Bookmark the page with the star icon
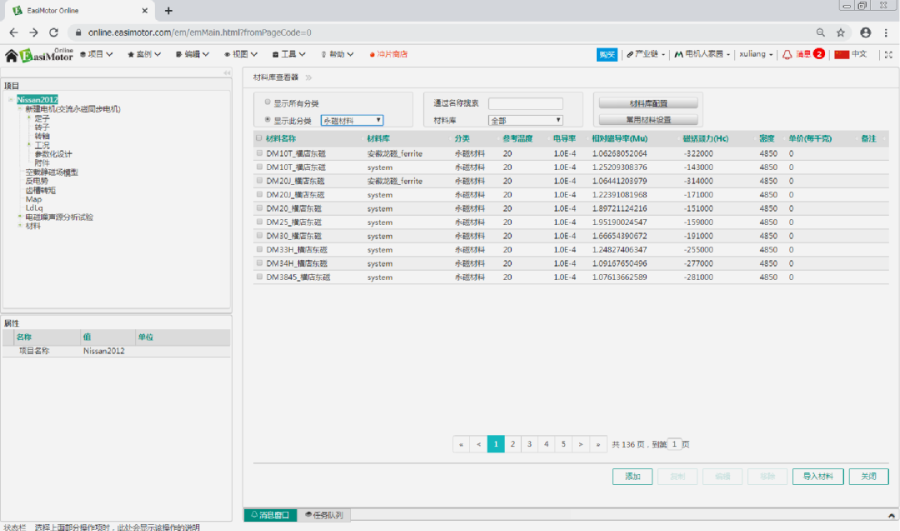Screen dimensions: 900x531 (840, 33)
